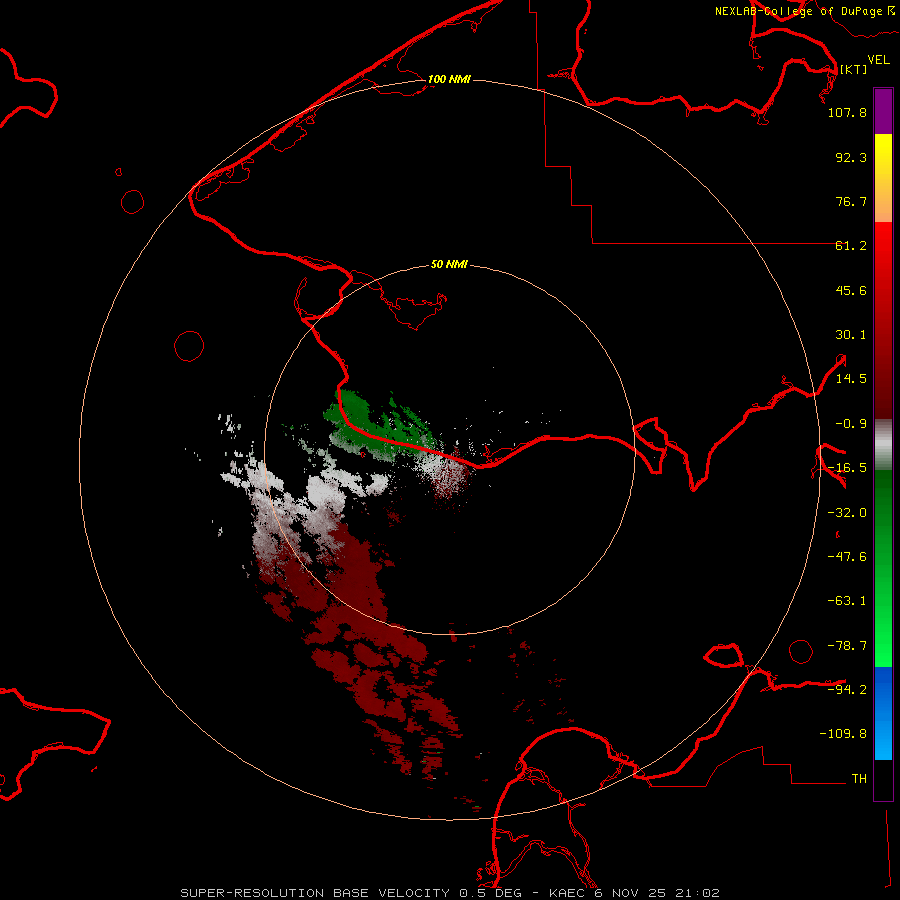The height and width of the screenshot is (900, 900).
Task: Click the 30.1 legend value
Action: point(851,335)
